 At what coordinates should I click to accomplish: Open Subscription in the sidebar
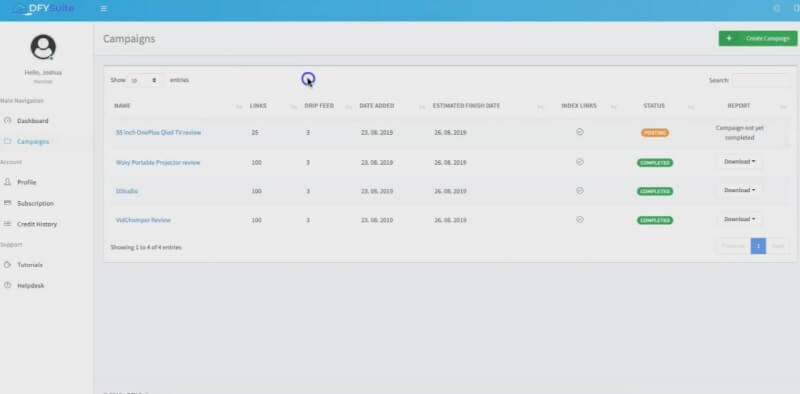pyautogui.click(x=35, y=203)
